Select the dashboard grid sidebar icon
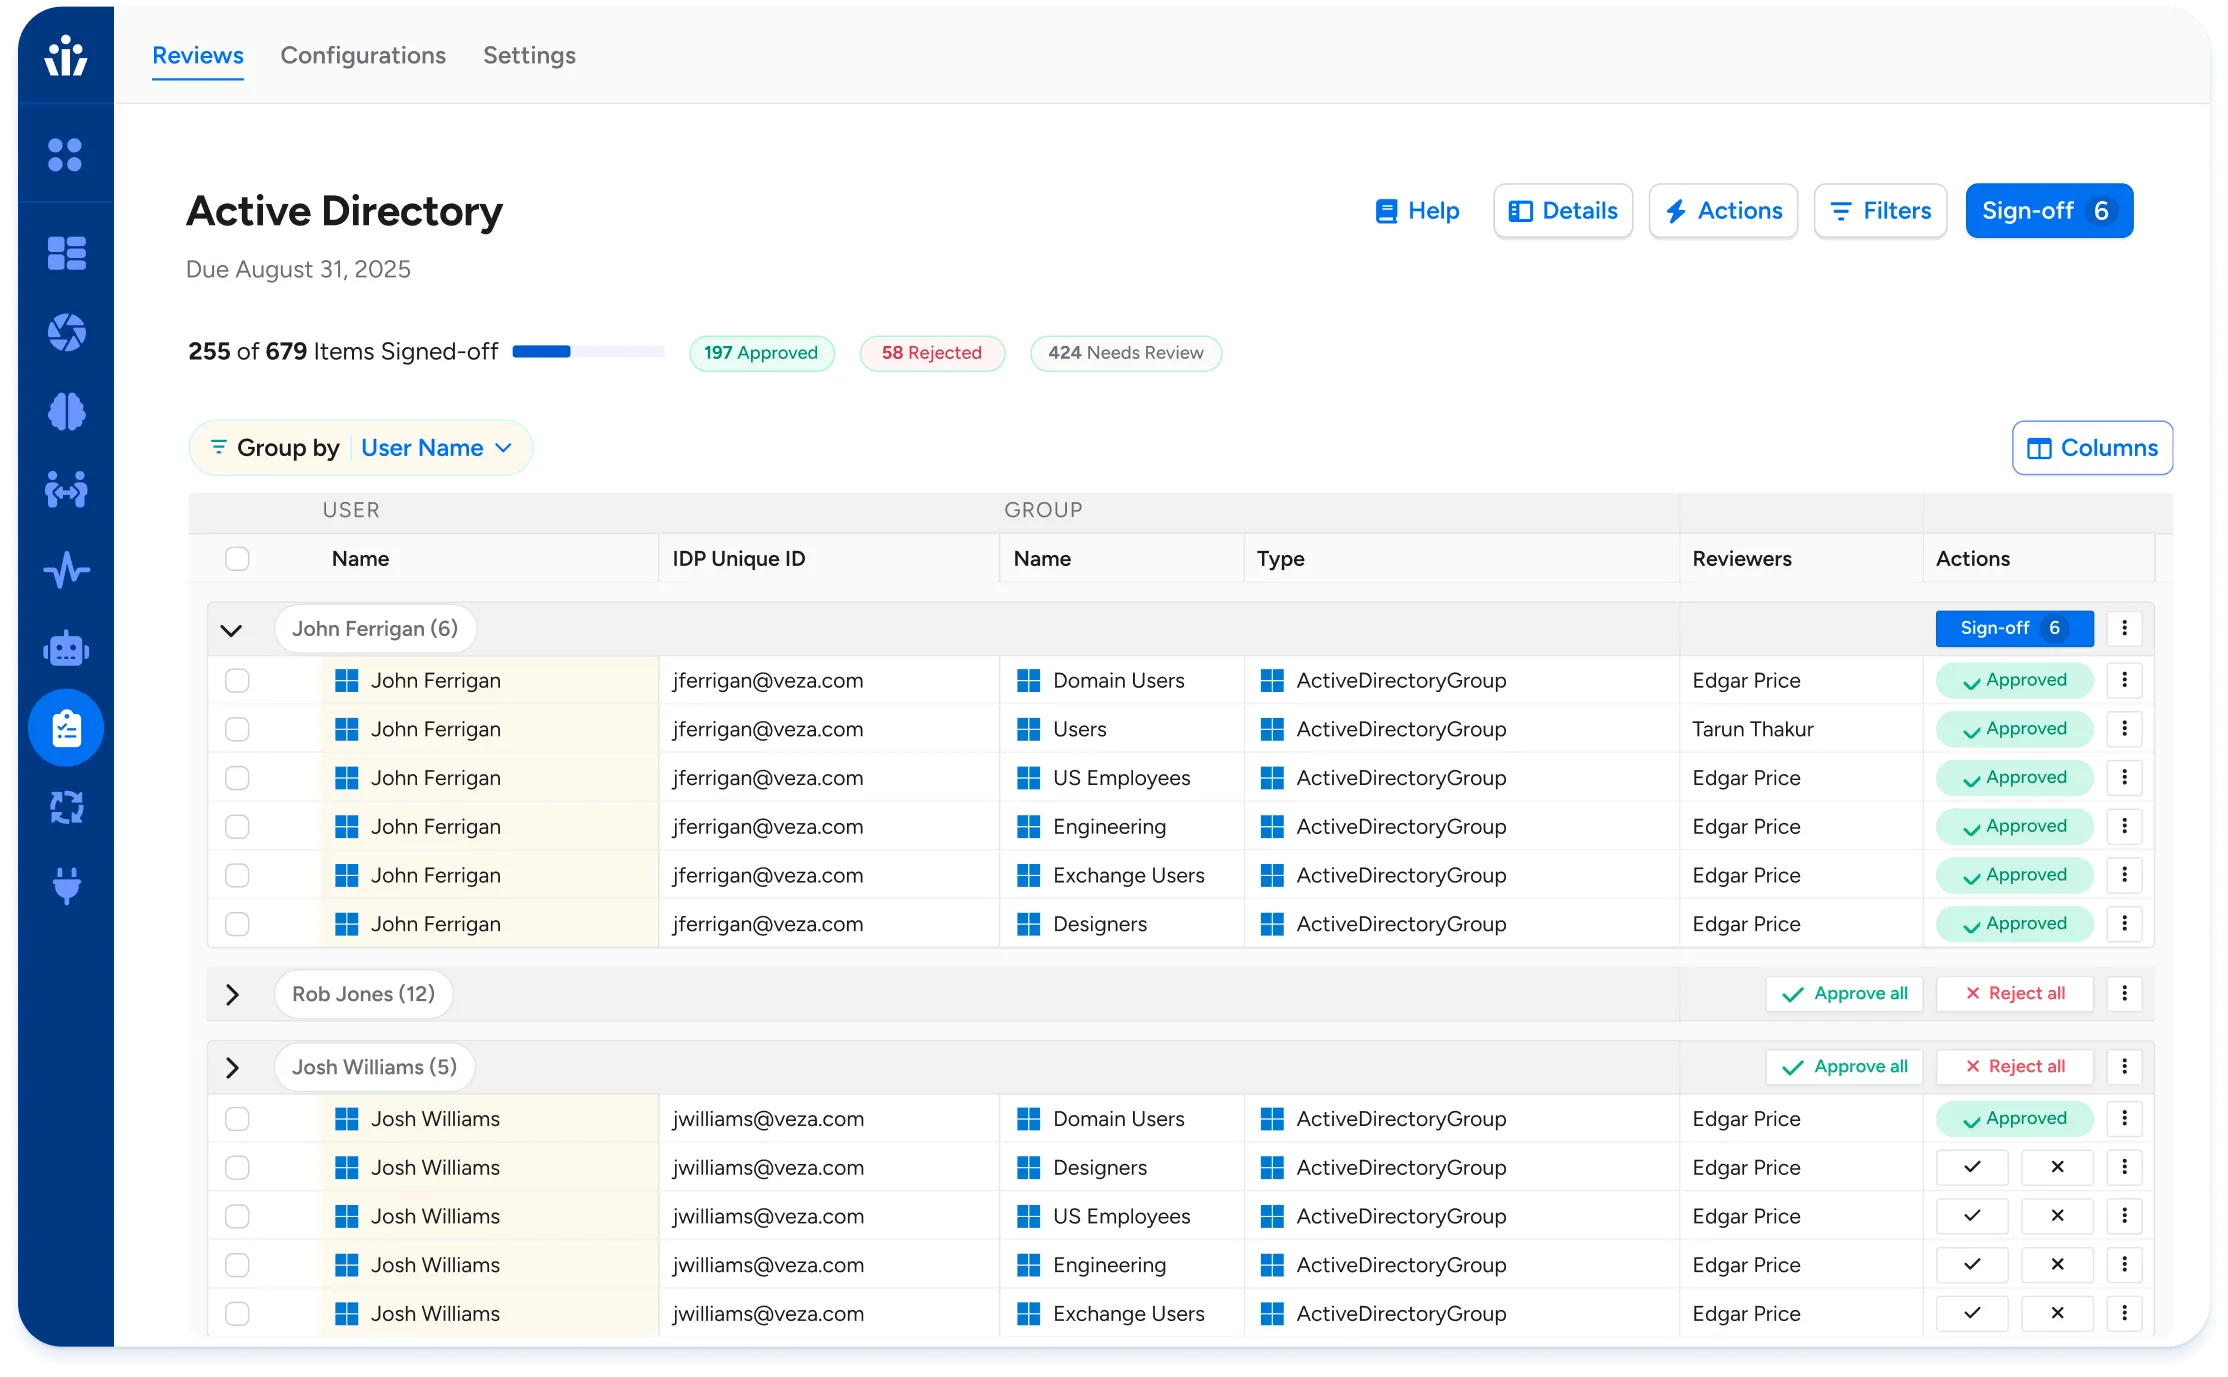 point(66,253)
